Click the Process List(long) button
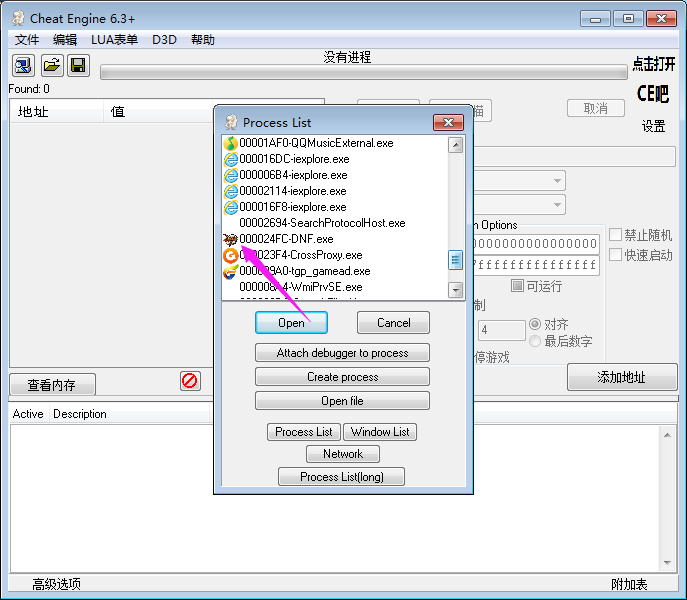The height and width of the screenshot is (600, 687). [x=341, y=476]
